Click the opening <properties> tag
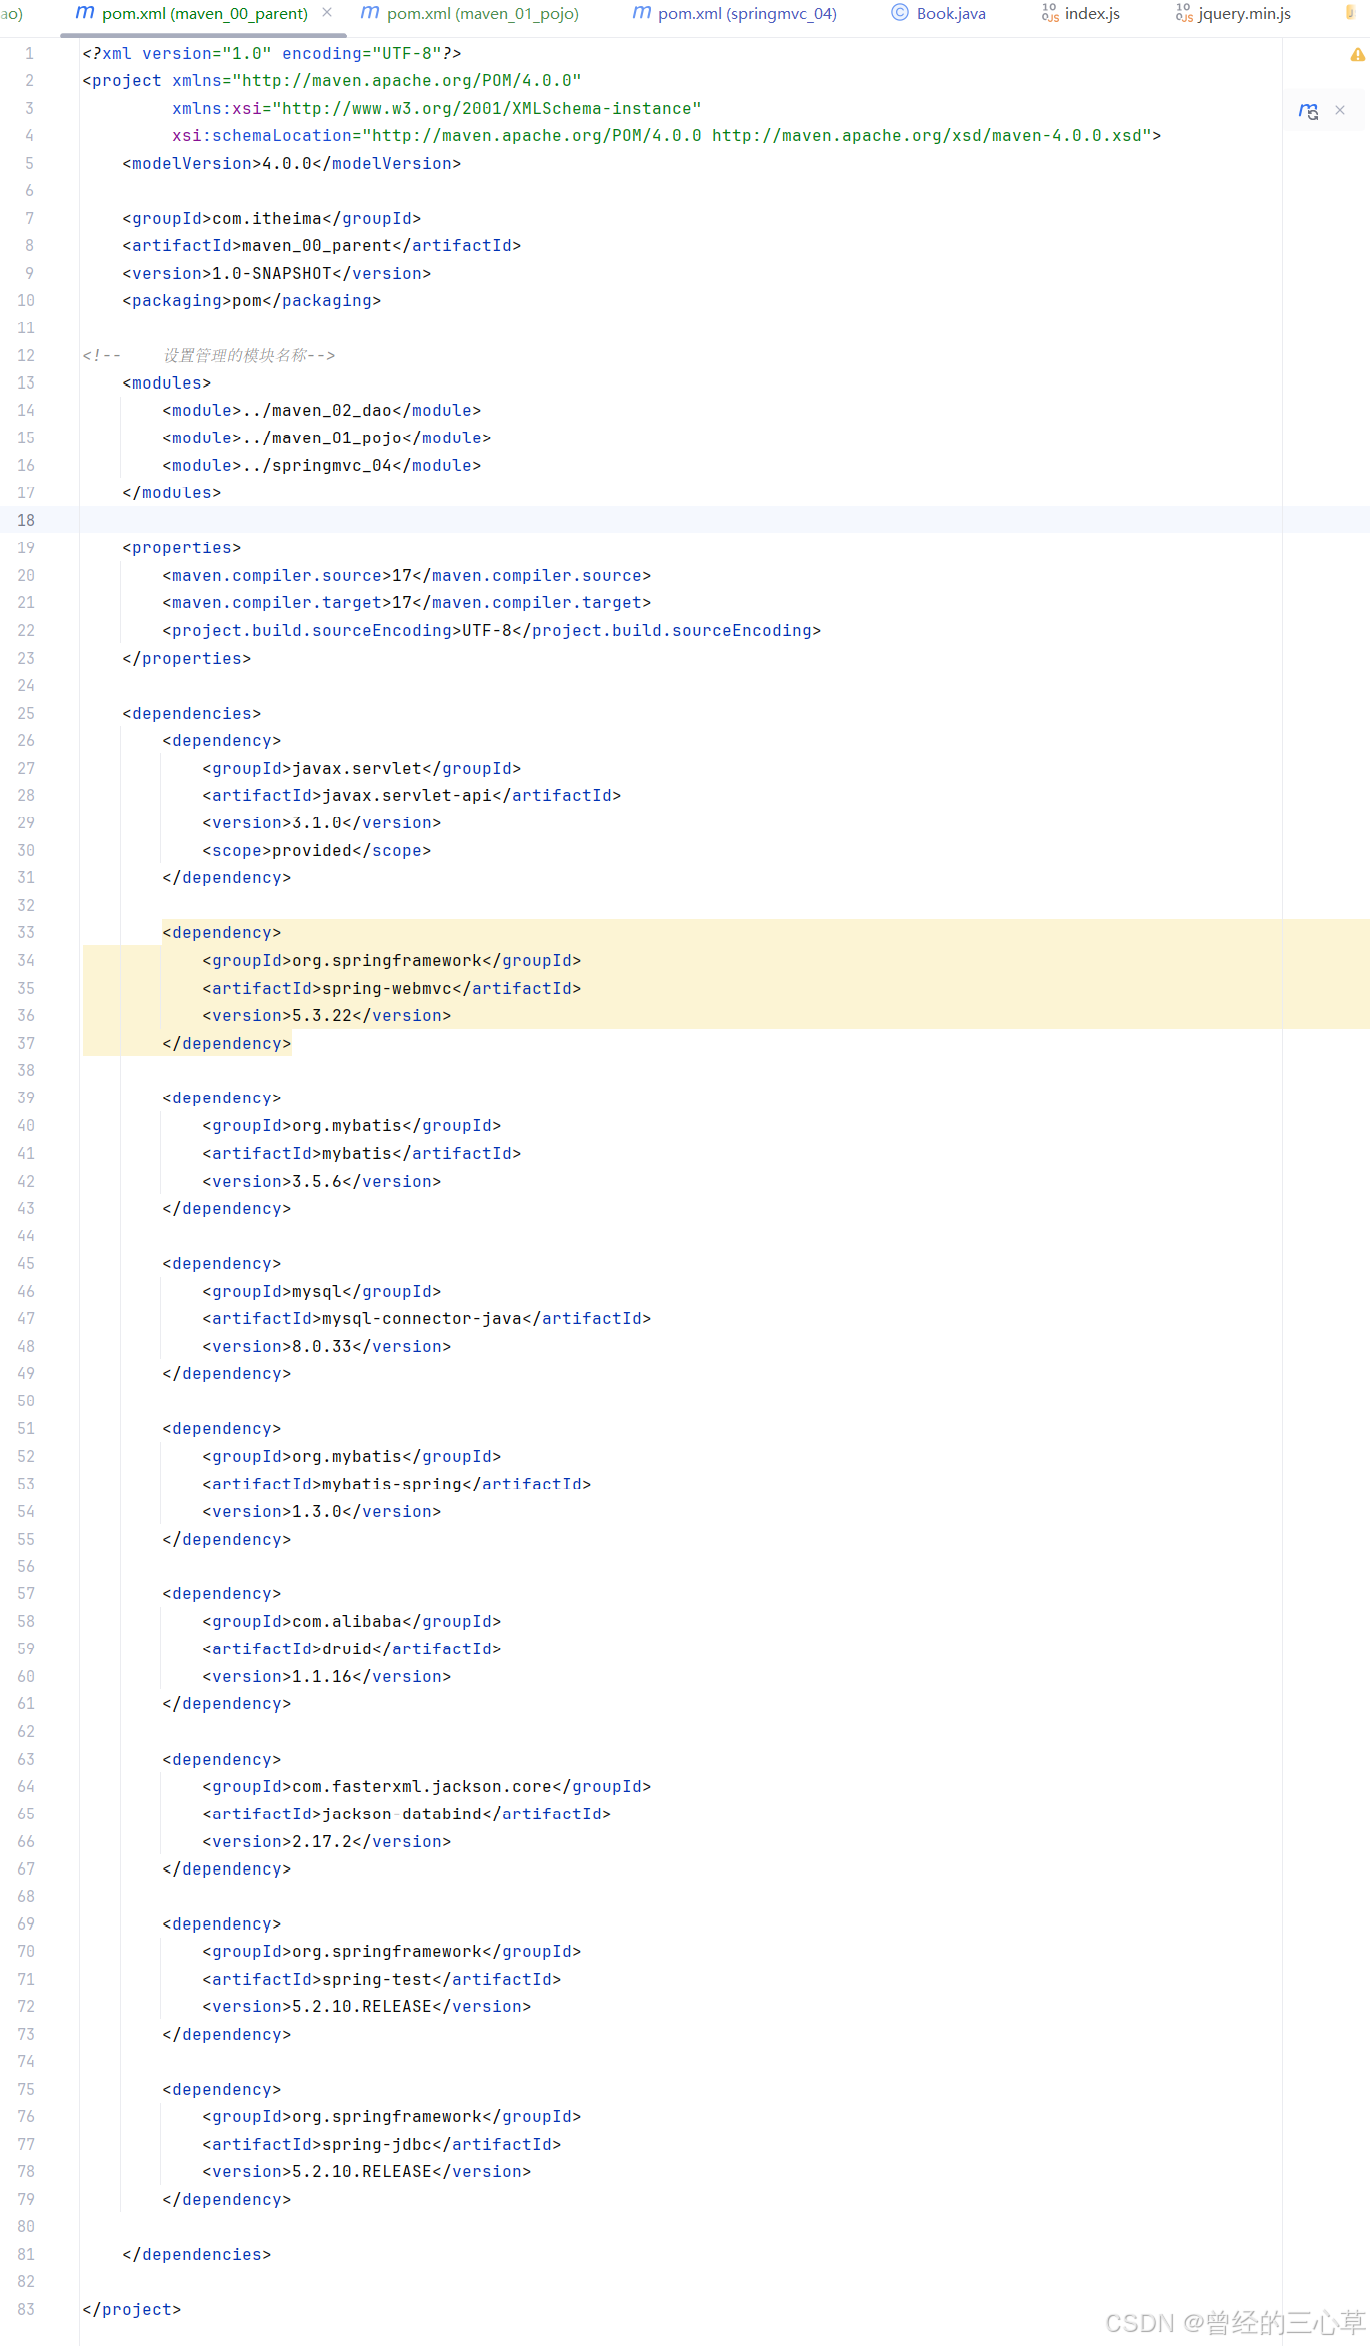This screenshot has height=2346, width=1370. (182, 548)
